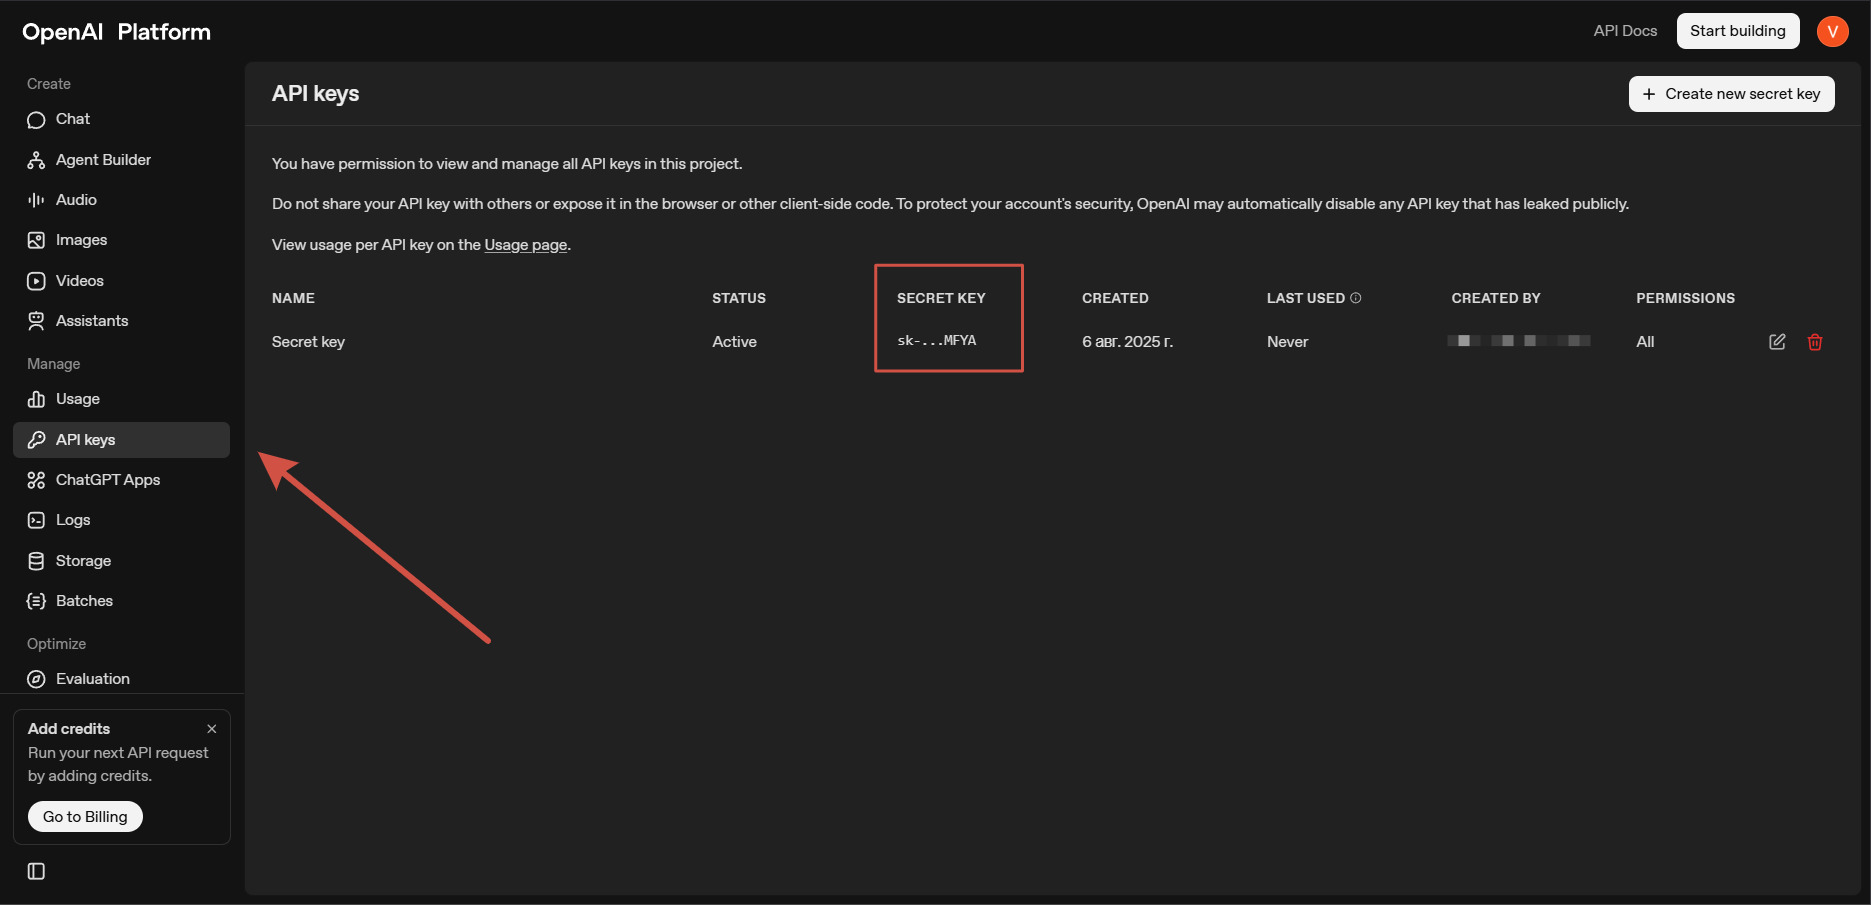Click Go to Billing button
1871x905 pixels.
pos(85,817)
